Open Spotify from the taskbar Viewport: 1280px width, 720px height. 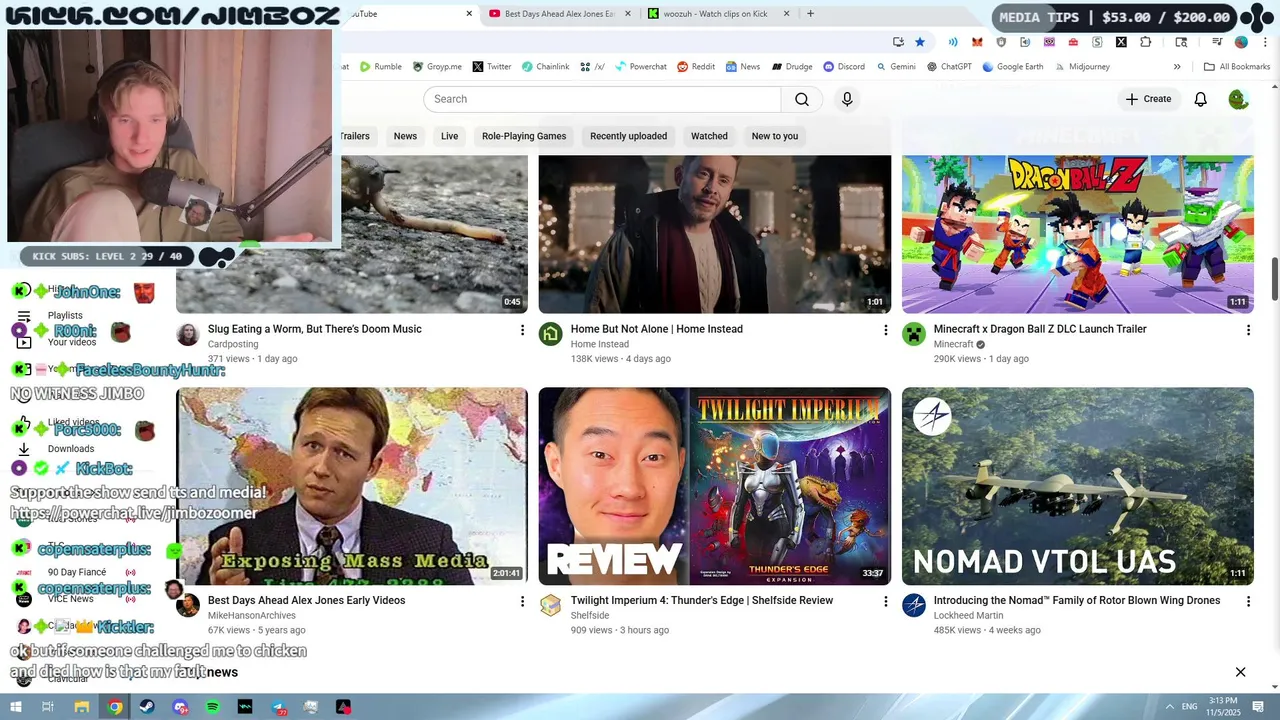pos(213,707)
